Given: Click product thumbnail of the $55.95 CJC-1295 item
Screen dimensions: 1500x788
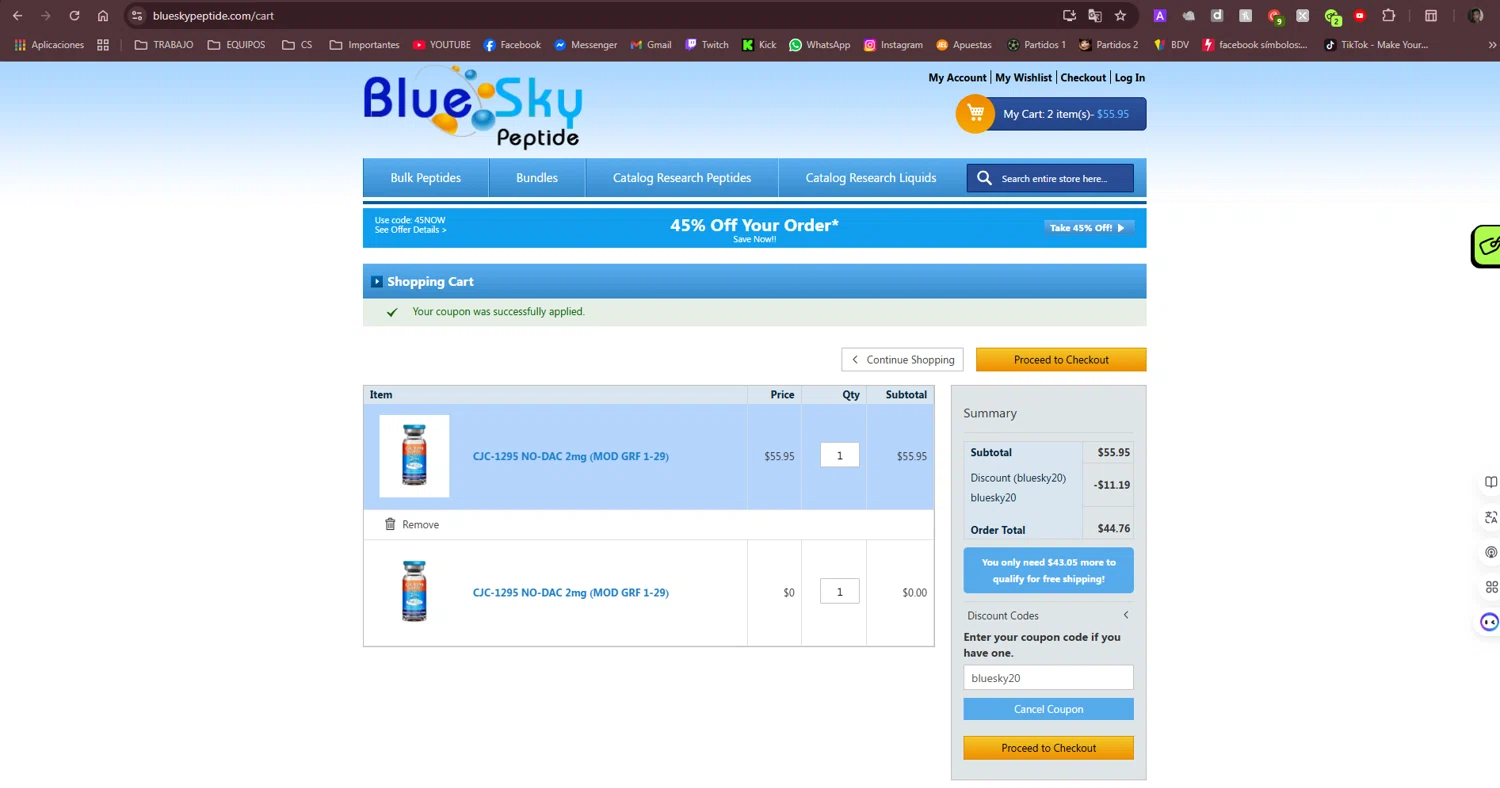Looking at the screenshot, I should point(414,456).
